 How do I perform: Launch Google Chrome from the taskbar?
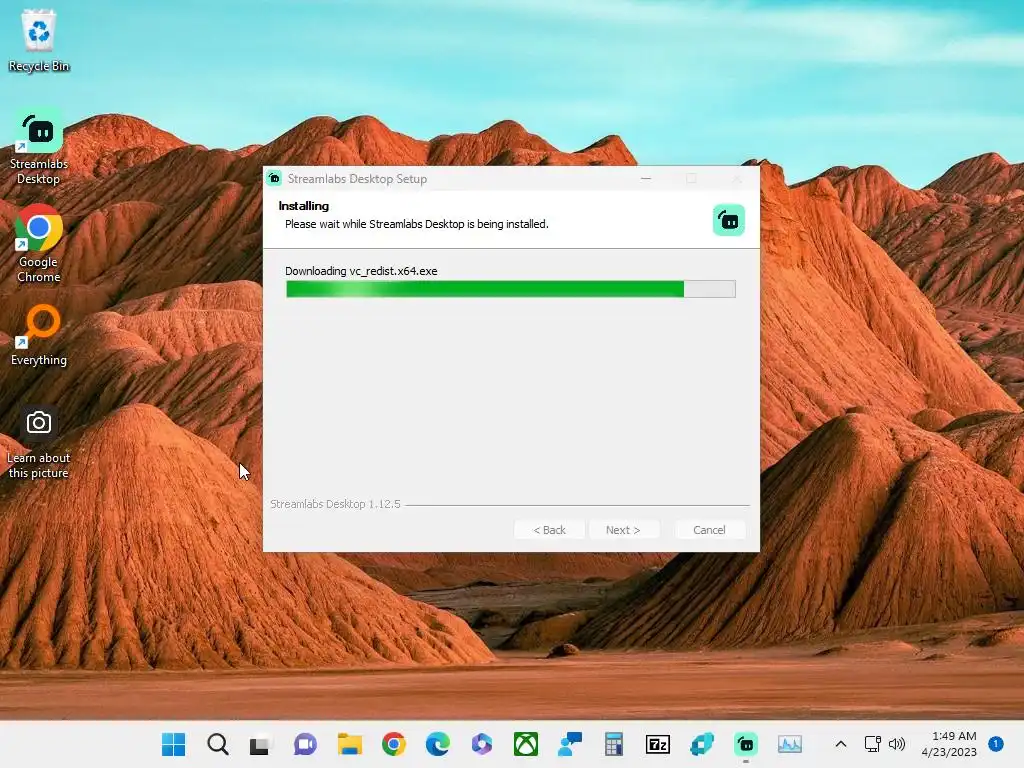[x=394, y=744]
